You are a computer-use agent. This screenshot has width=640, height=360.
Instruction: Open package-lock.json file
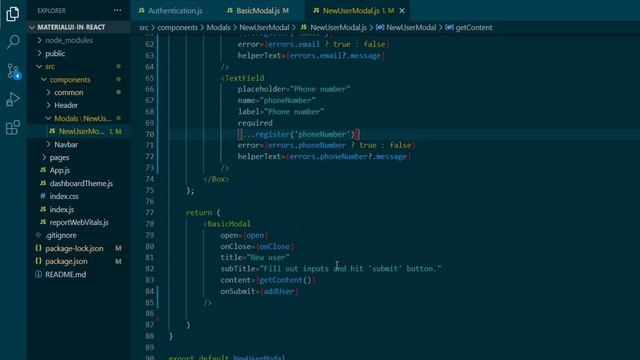[74, 249]
